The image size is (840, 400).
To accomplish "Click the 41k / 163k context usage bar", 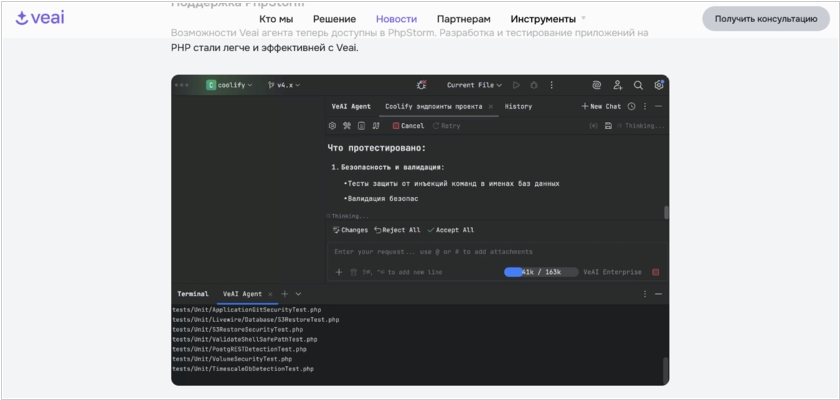I will click(540, 271).
